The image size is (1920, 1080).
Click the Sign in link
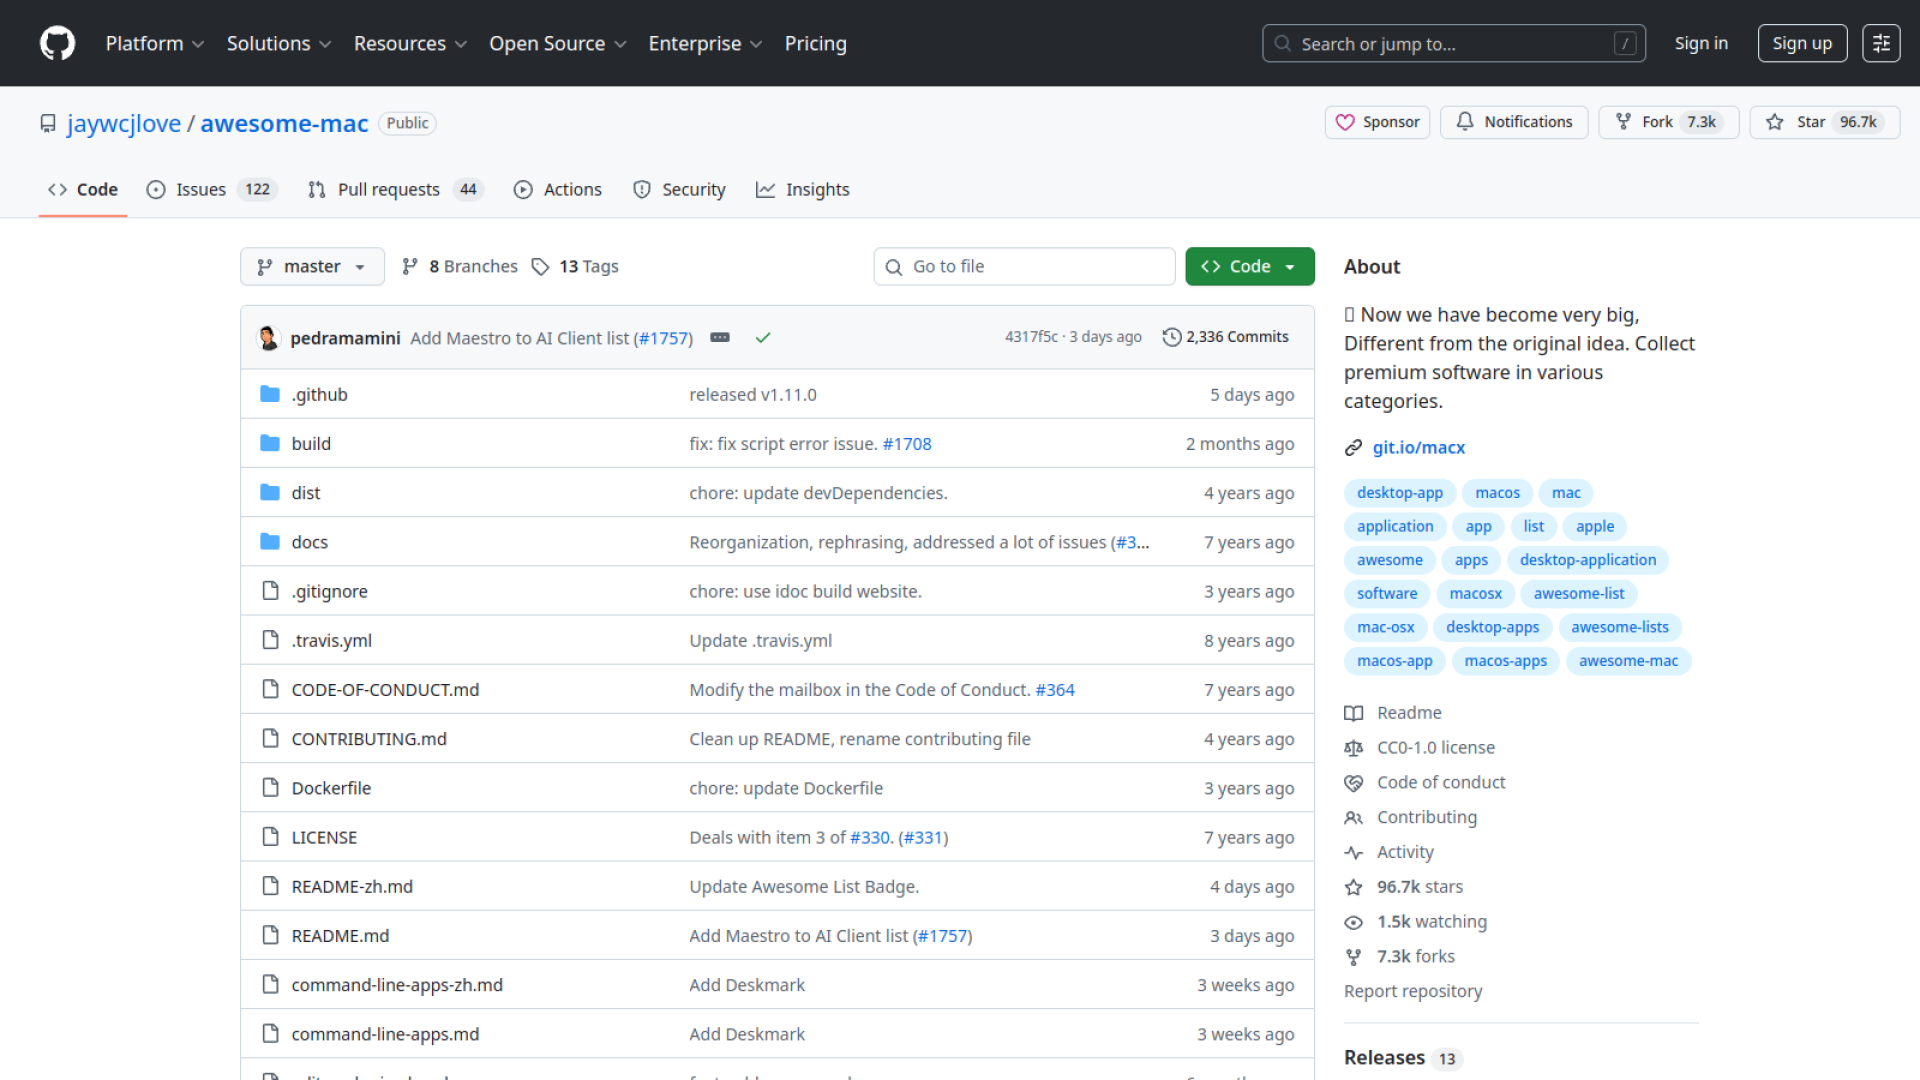click(x=1701, y=44)
